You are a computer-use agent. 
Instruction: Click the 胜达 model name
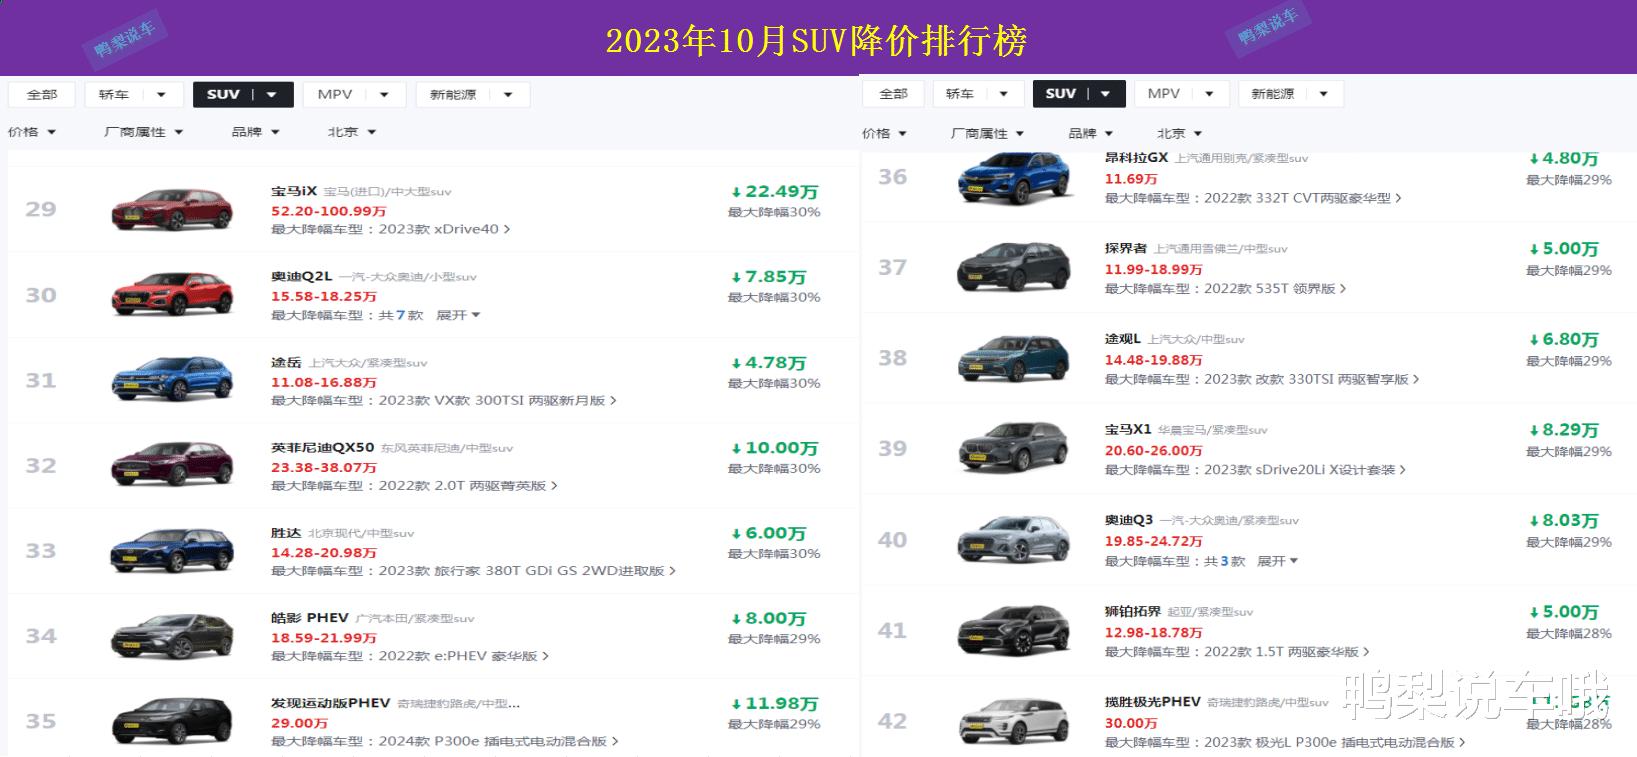[x=286, y=533]
